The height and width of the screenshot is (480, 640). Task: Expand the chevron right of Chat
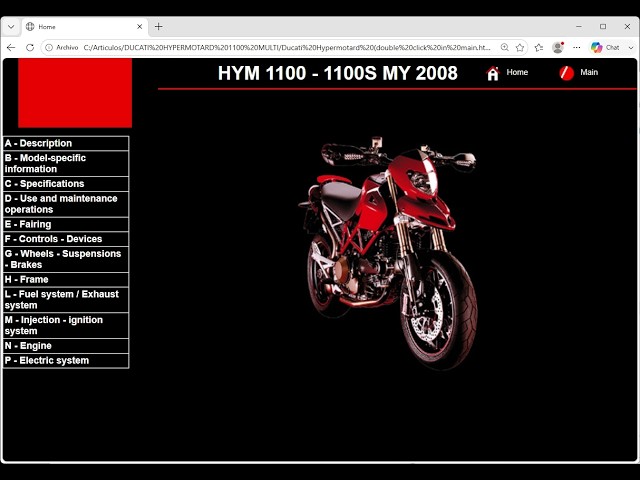(x=631, y=47)
